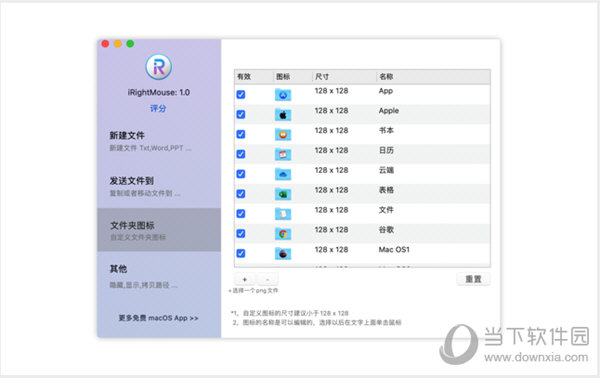Select the Apple folder icon

[x=283, y=114]
